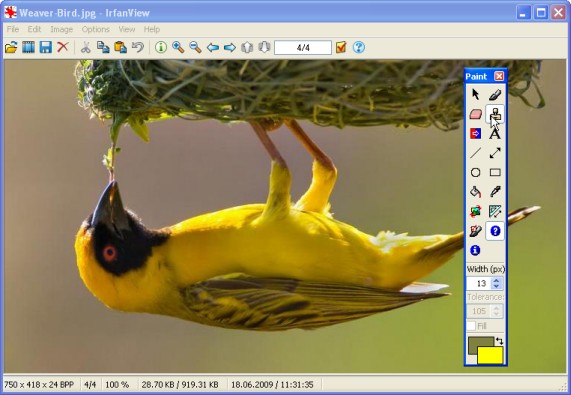571x395 pixels.
Task: Select the arrow pointer tool in Paint
Action: [475, 95]
